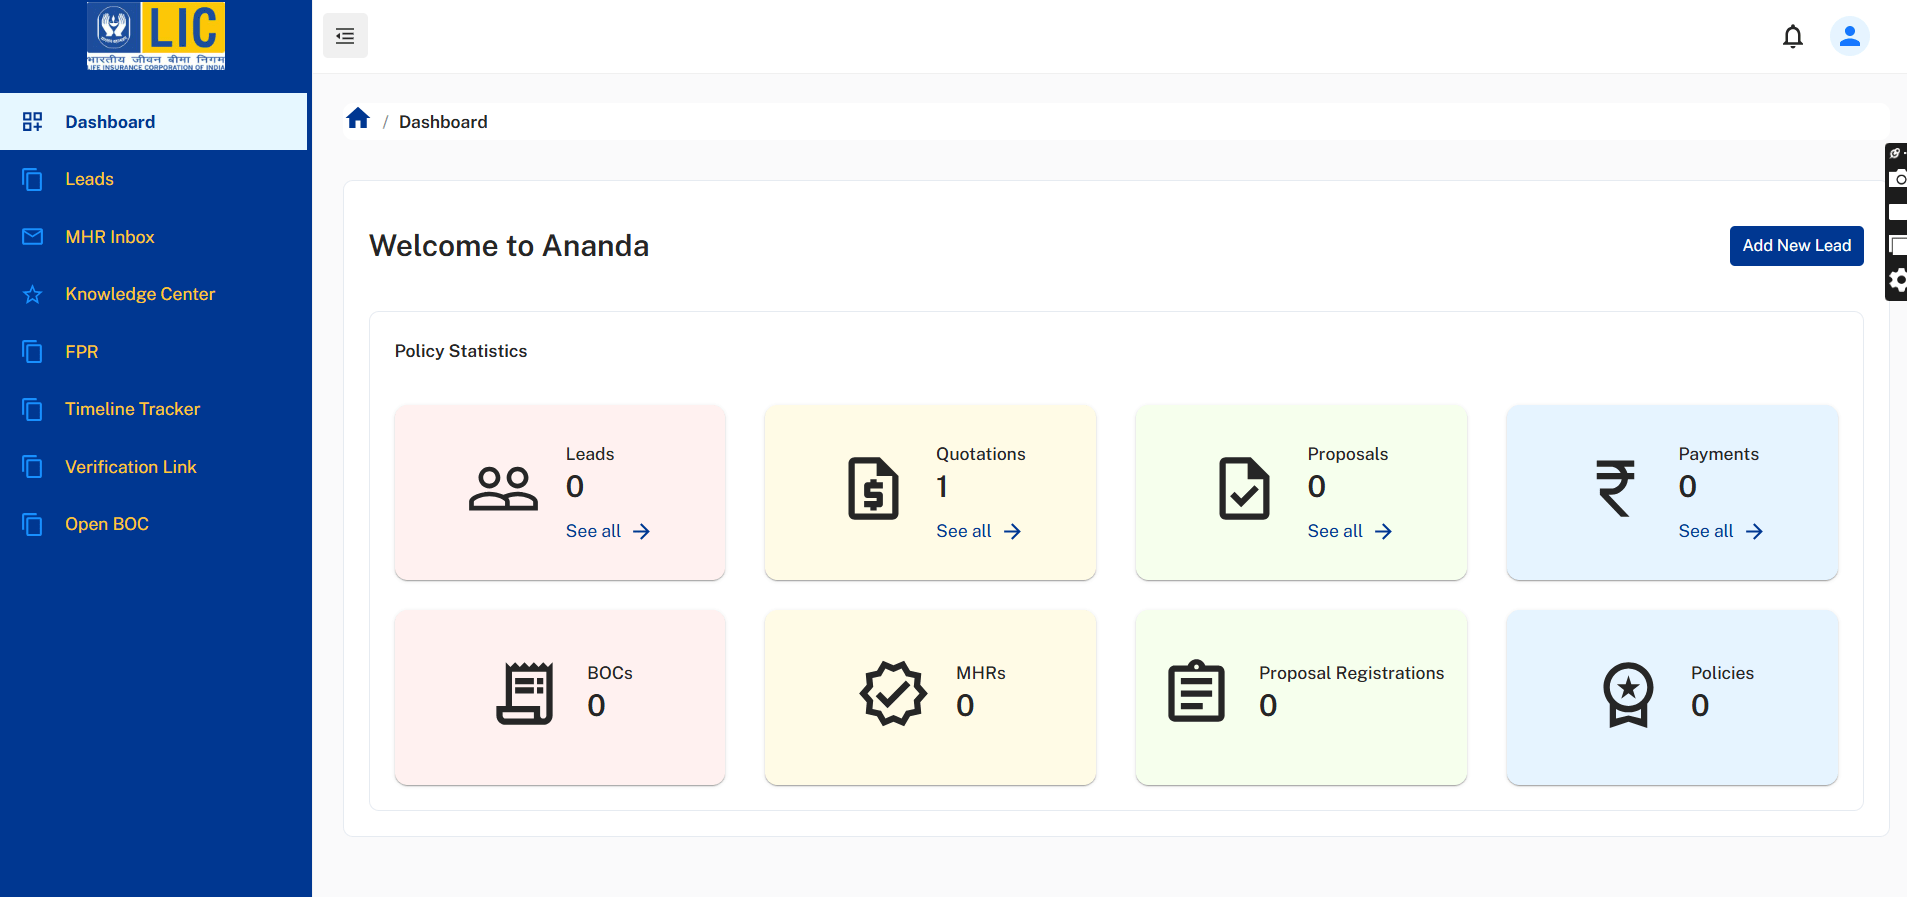The image size is (1907, 897).
Task: Select Open BOC in sidebar
Action: pos(106,524)
